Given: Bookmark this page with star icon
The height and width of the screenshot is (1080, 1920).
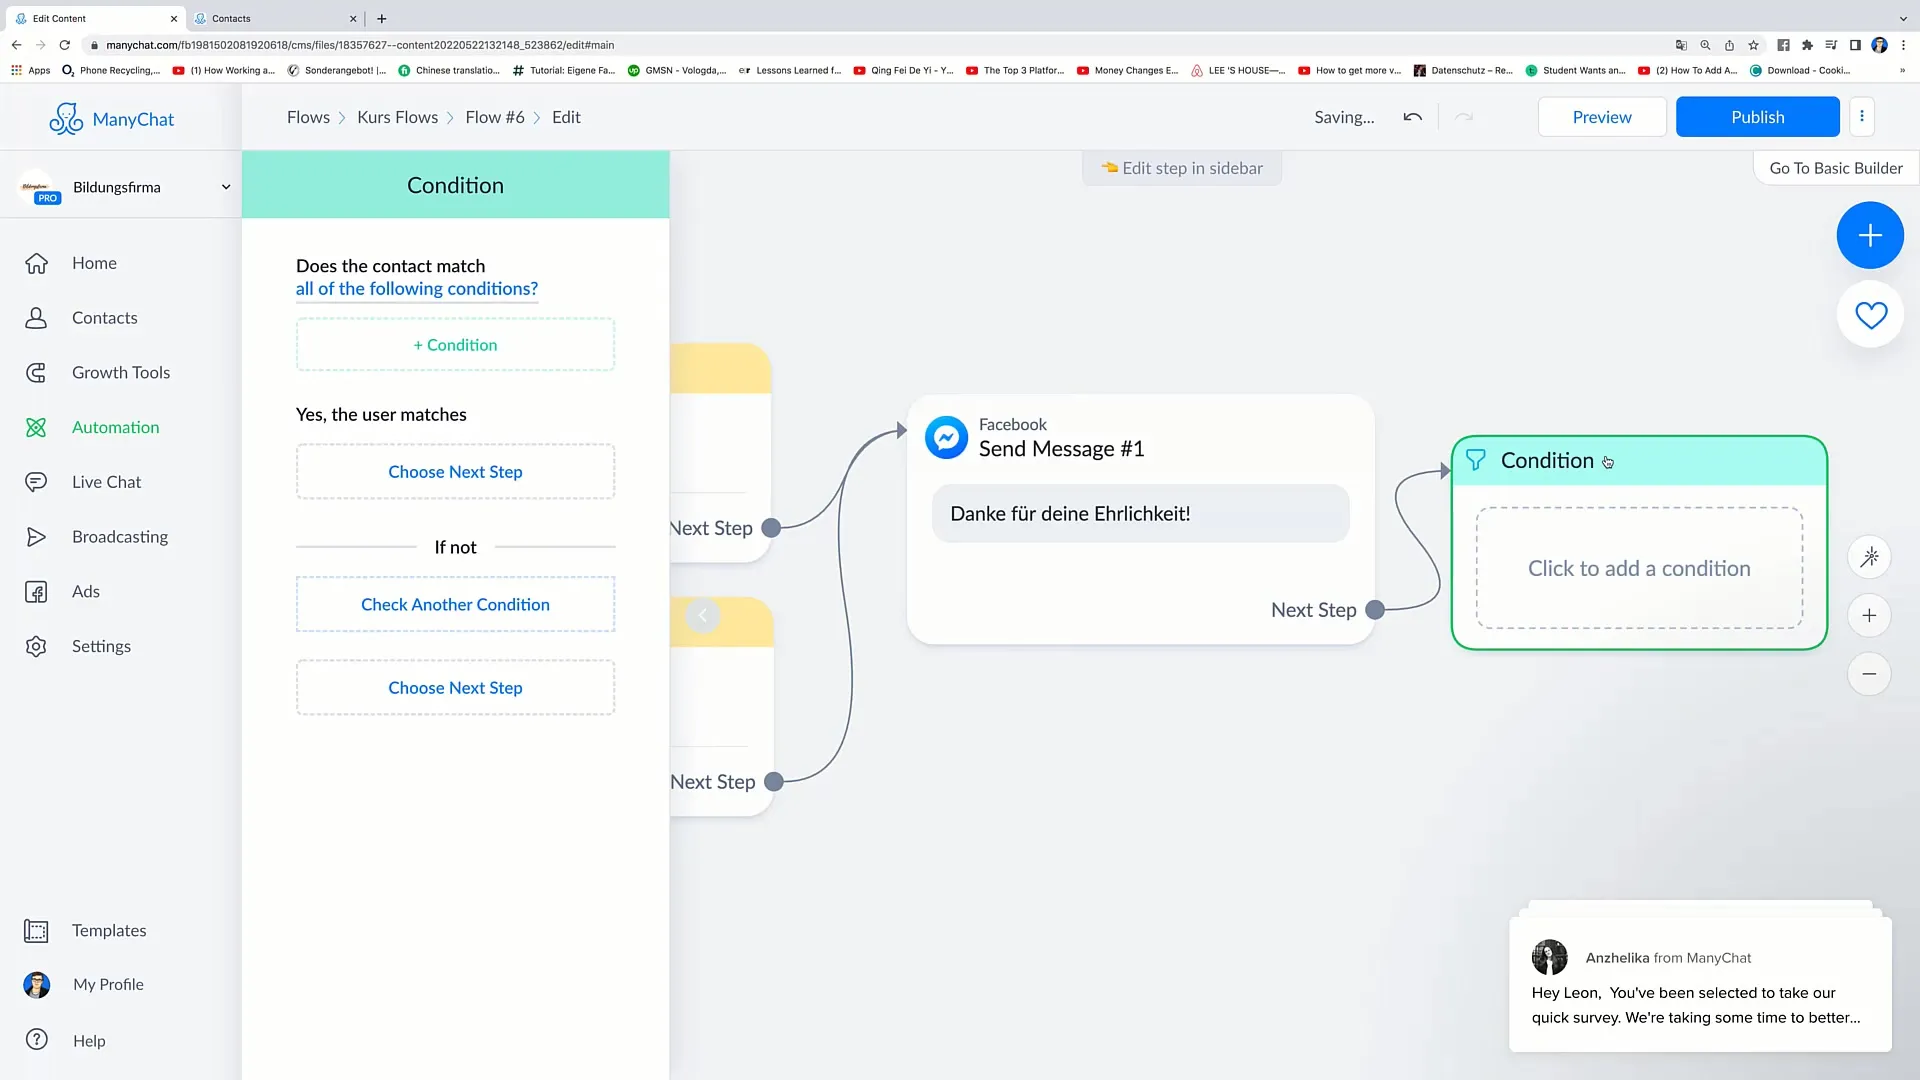Looking at the screenshot, I should pos(1753,45).
